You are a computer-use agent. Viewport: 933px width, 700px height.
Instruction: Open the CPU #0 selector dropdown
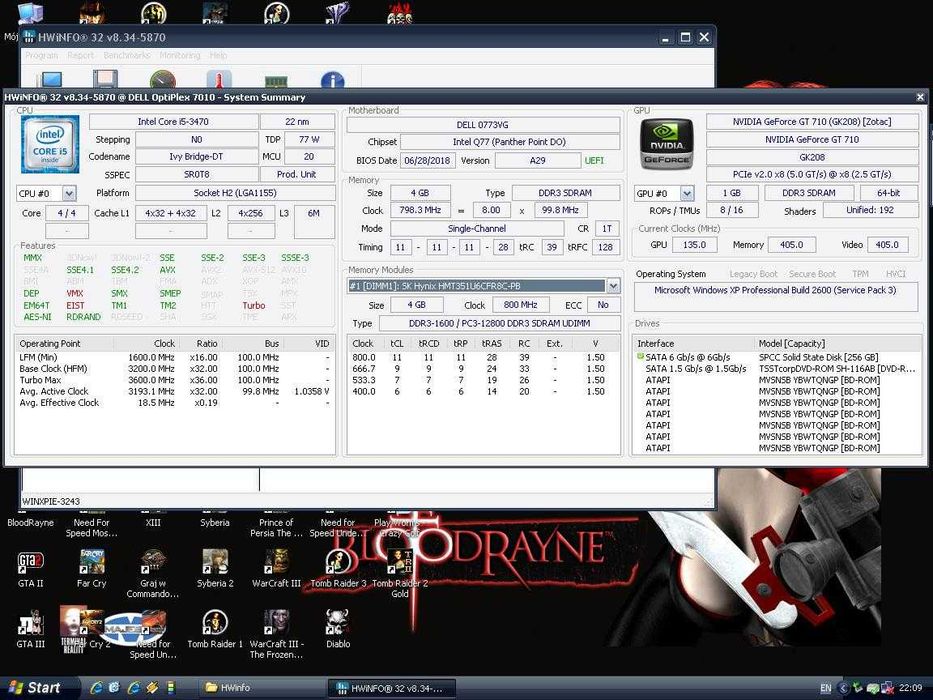pyautogui.click(x=69, y=193)
